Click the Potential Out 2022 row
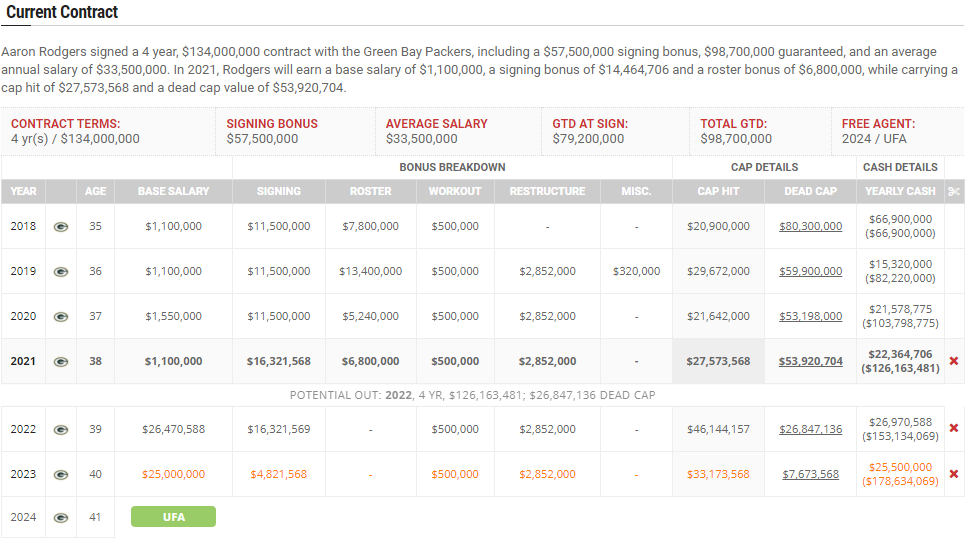 [x=472, y=395]
